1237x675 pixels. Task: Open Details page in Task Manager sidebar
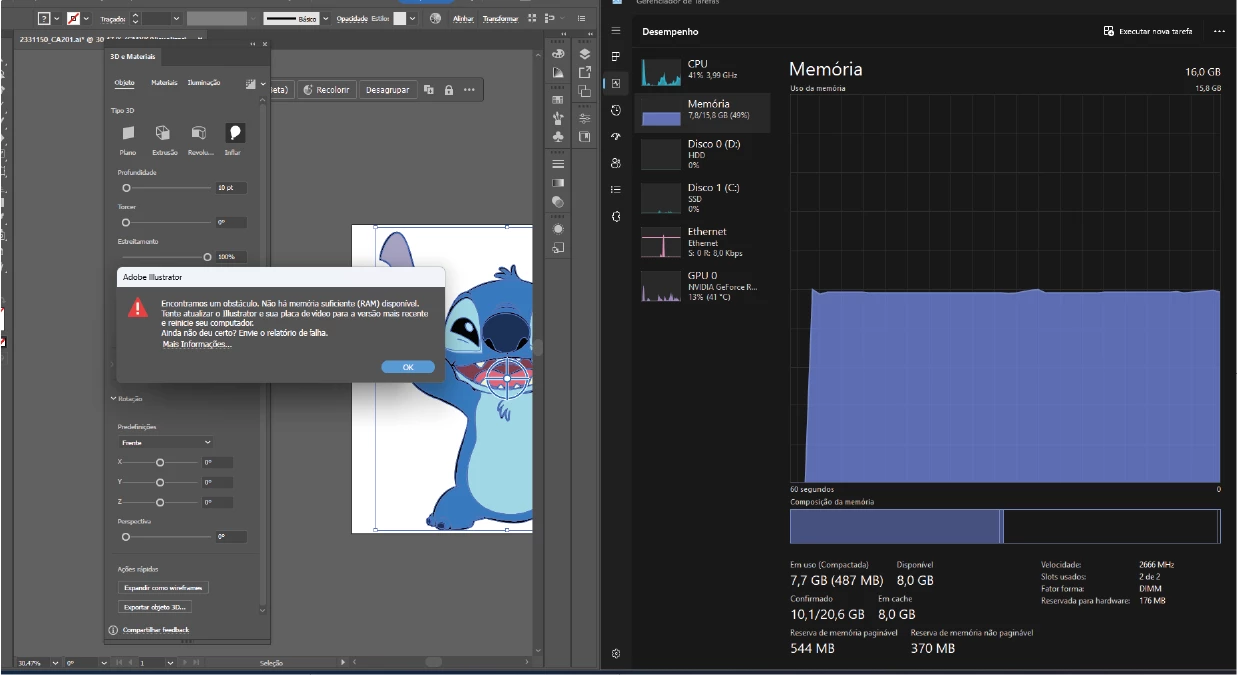(616, 189)
